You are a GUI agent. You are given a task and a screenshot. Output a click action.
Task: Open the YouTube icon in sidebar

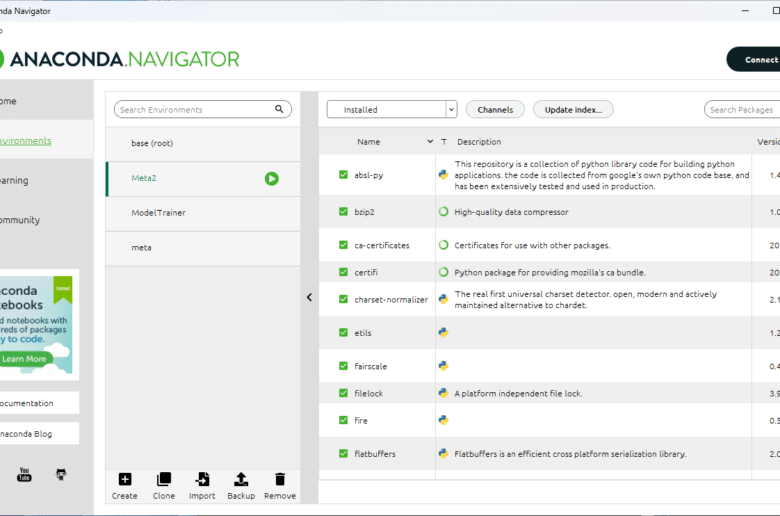pyautogui.click(x=24, y=474)
